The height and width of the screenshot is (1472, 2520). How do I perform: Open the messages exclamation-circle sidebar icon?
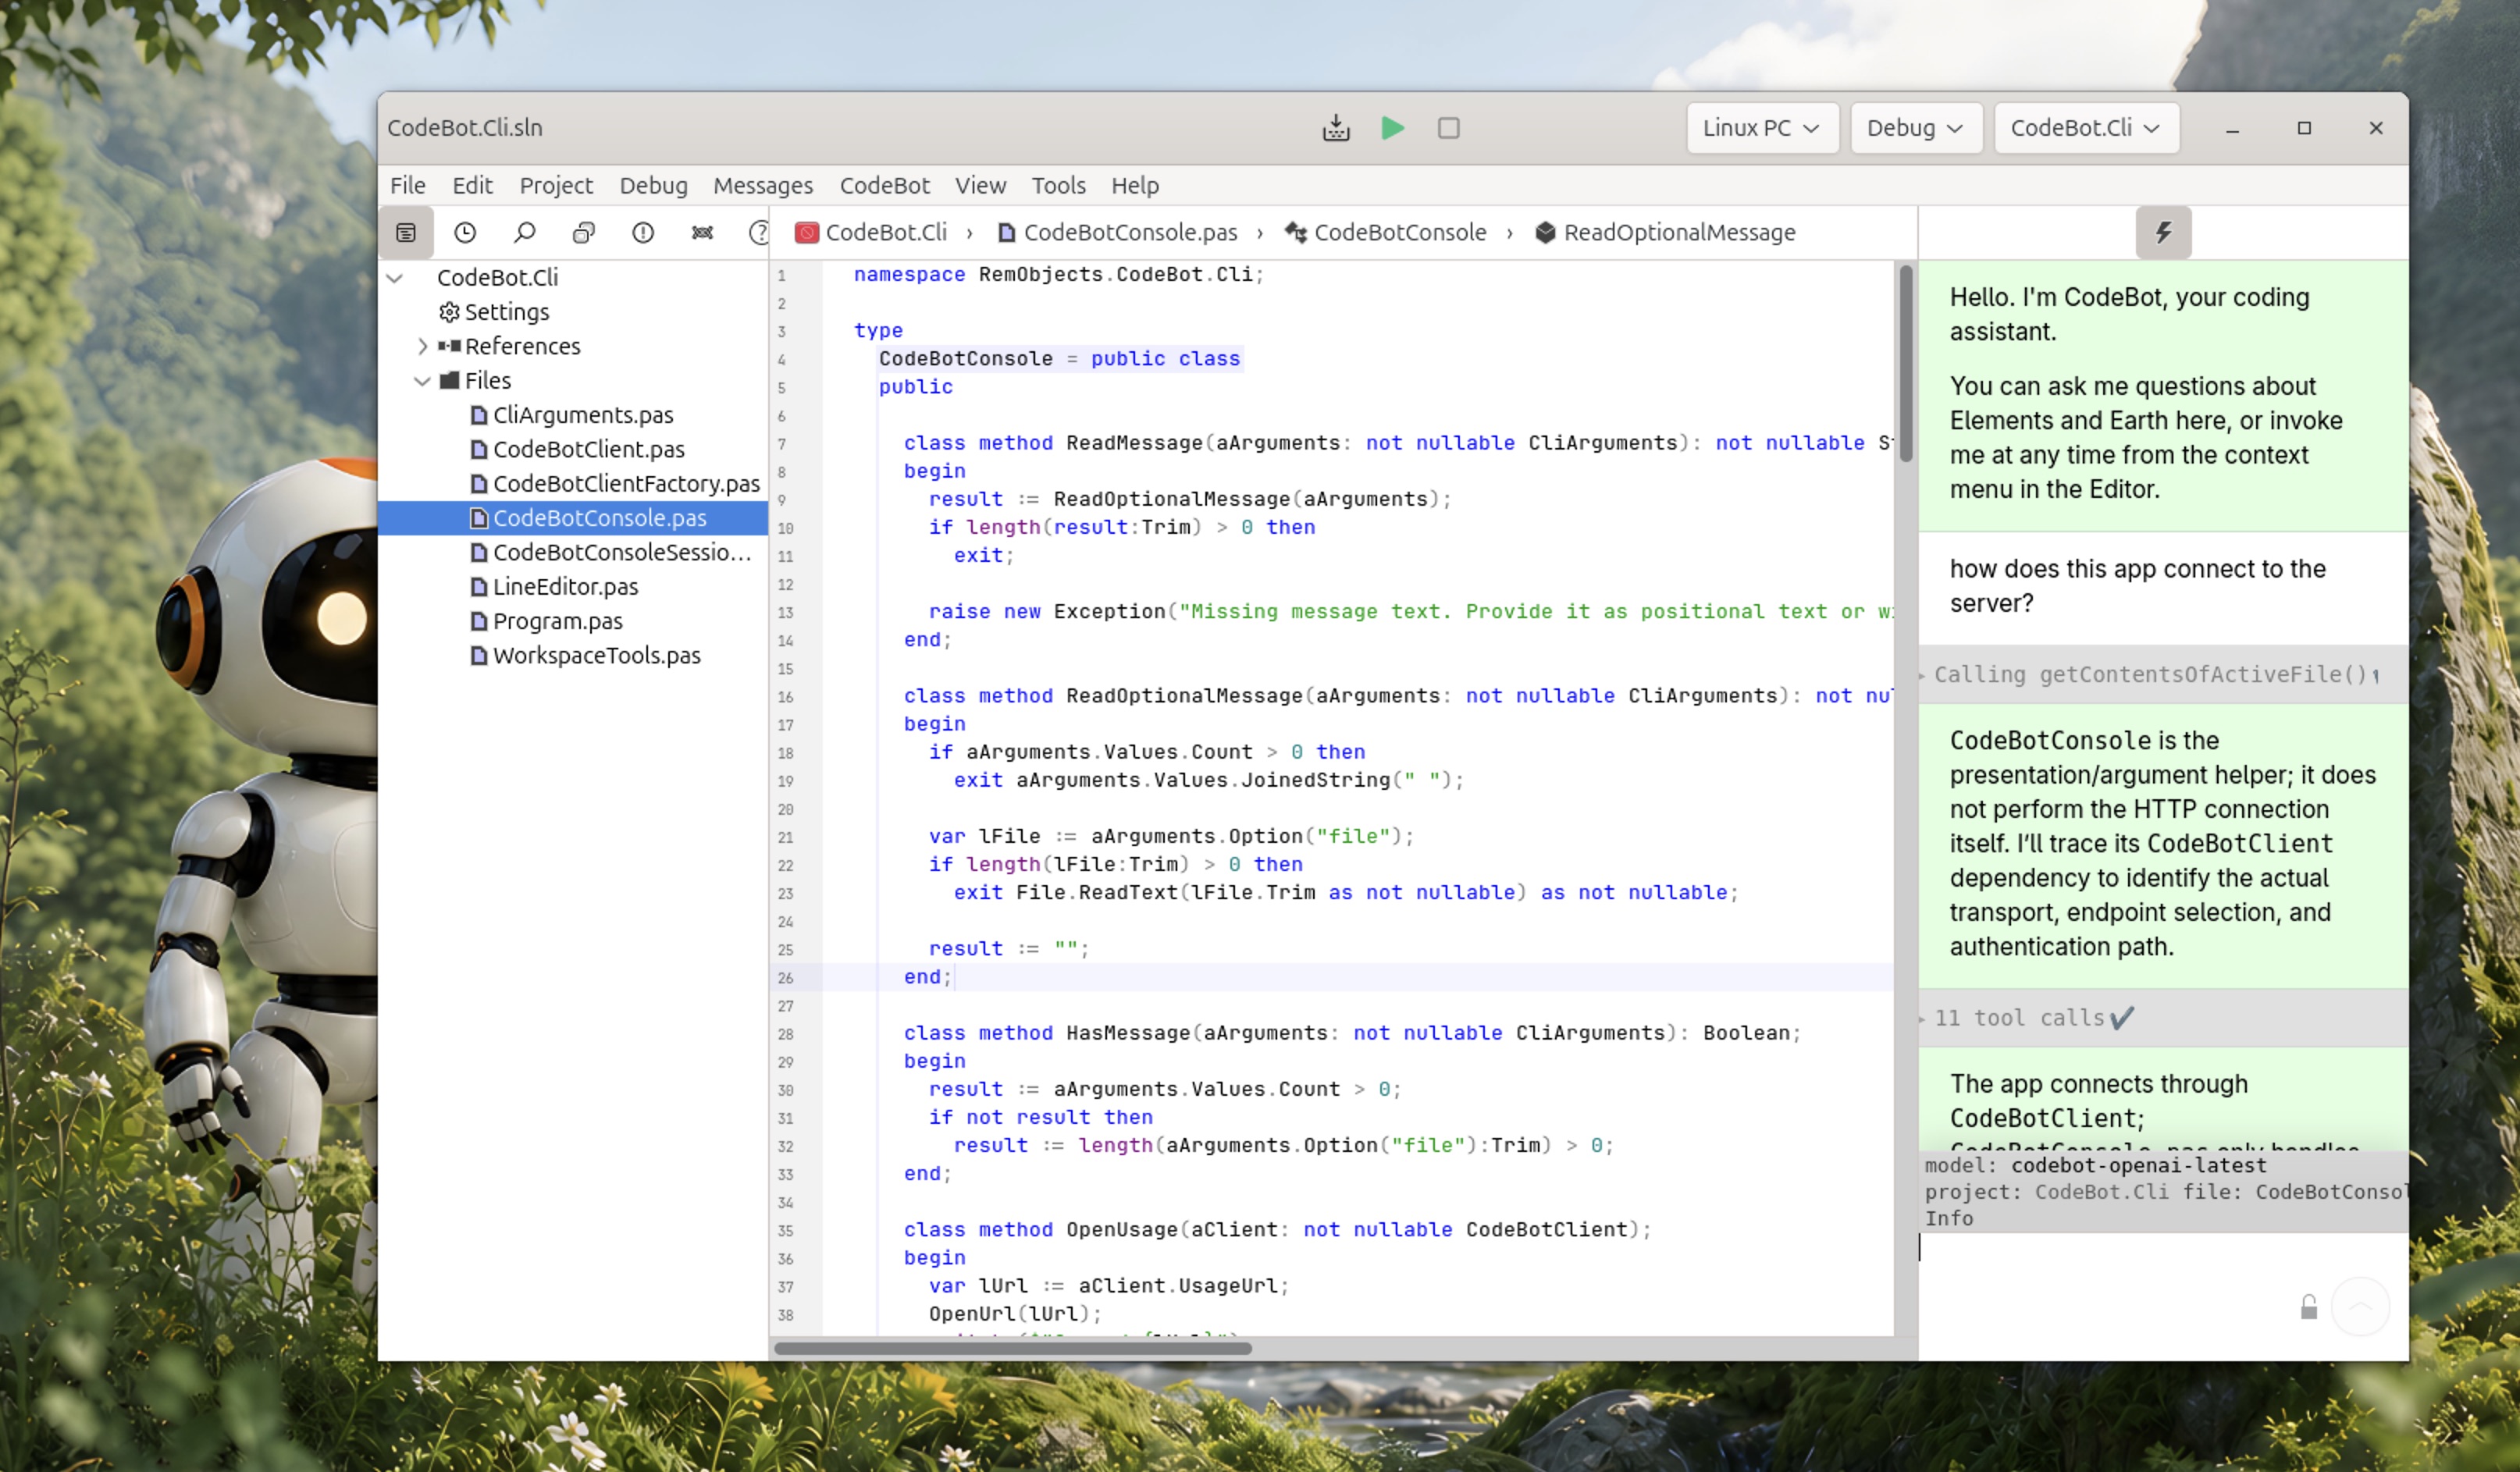click(x=643, y=233)
